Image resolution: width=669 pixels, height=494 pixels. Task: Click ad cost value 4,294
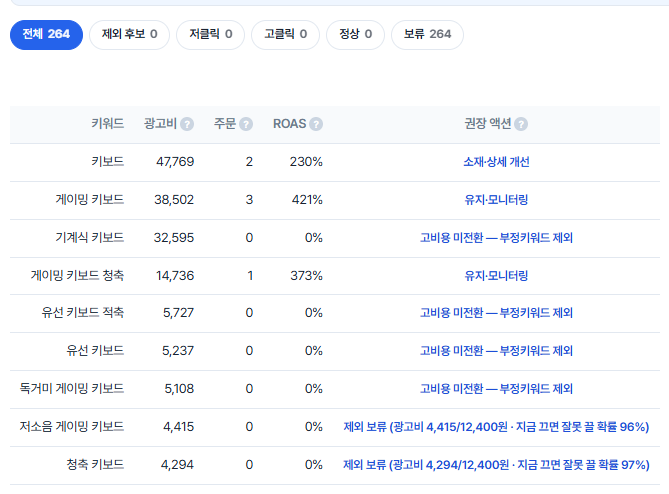click(177, 465)
